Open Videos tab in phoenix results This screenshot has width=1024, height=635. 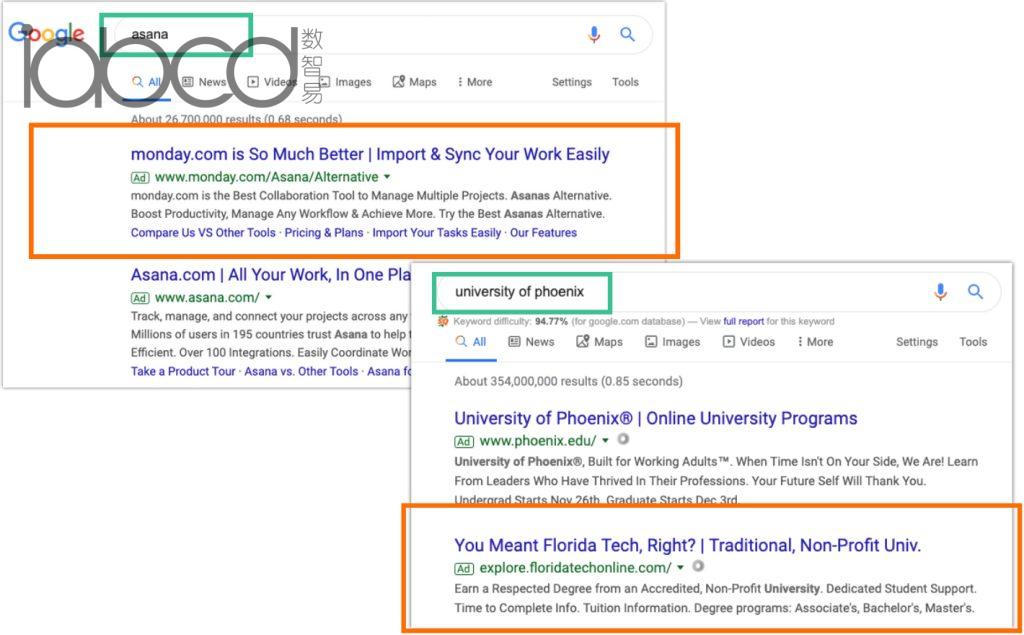(748, 342)
